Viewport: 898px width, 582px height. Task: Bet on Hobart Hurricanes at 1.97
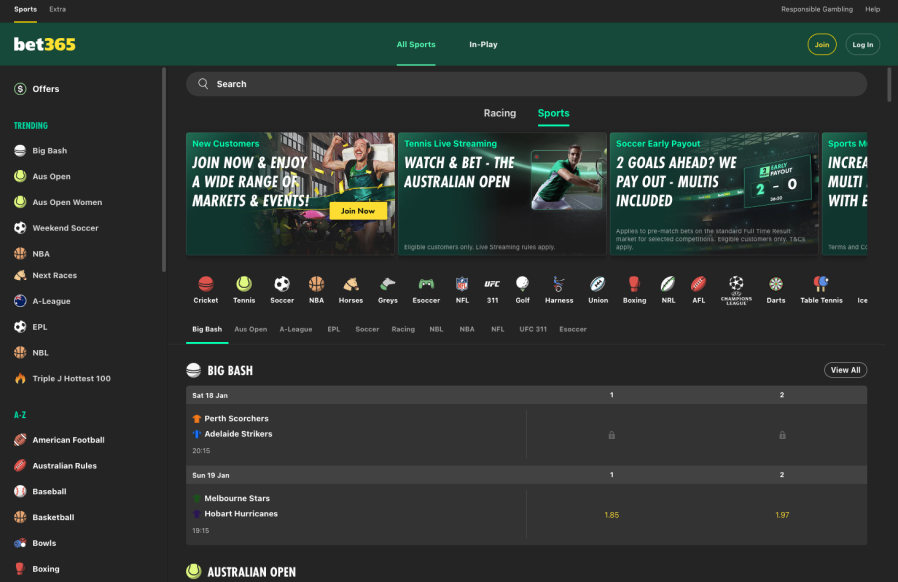782,515
